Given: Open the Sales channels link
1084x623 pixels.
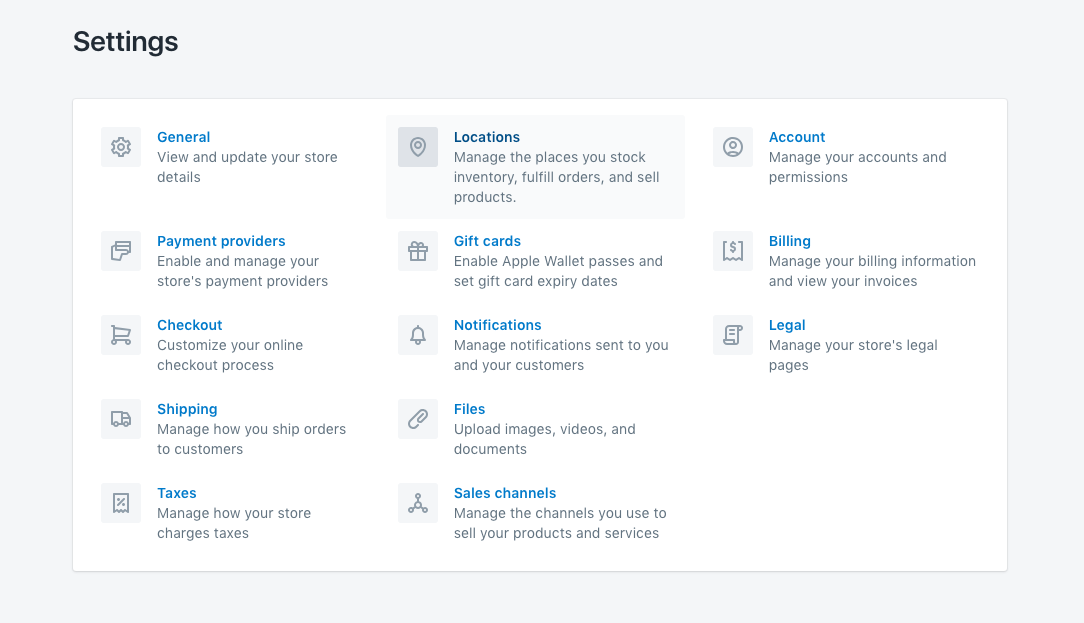Looking at the screenshot, I should pos(505,493).
